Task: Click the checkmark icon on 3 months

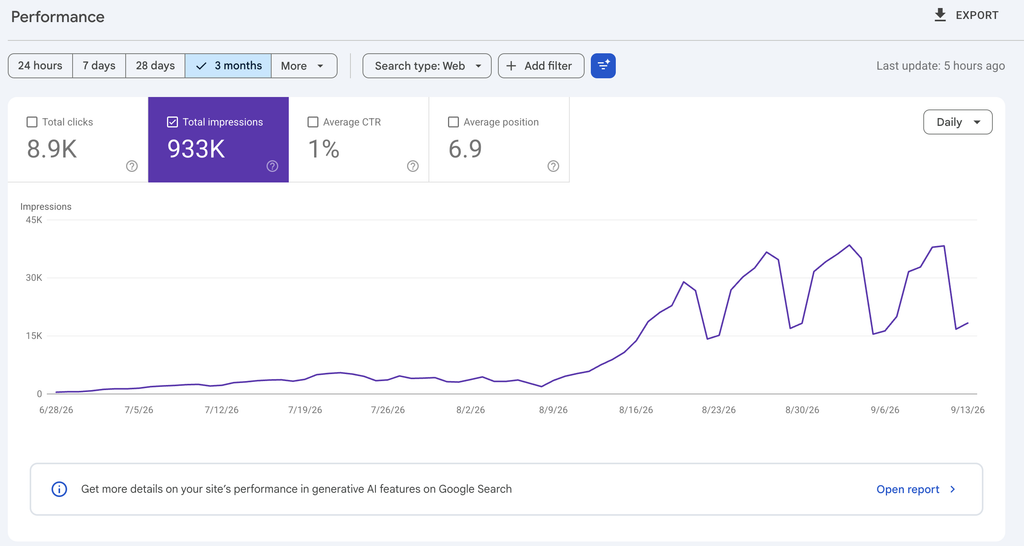Action: click(201, 66)
